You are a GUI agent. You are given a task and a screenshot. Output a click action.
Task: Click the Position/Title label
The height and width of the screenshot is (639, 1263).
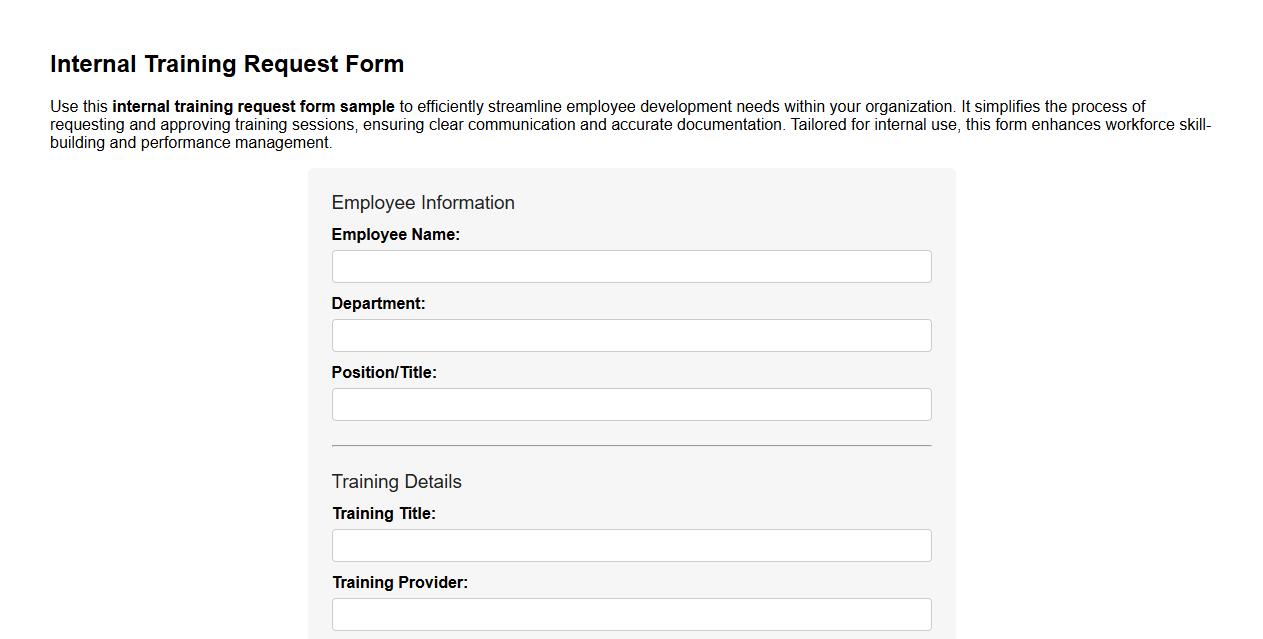tap(385, 372)
